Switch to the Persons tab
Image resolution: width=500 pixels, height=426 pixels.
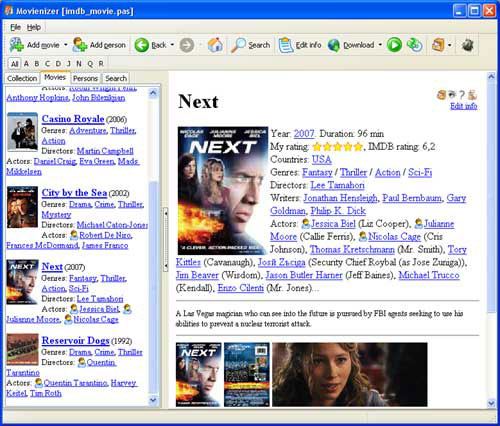tap(85, 78)
